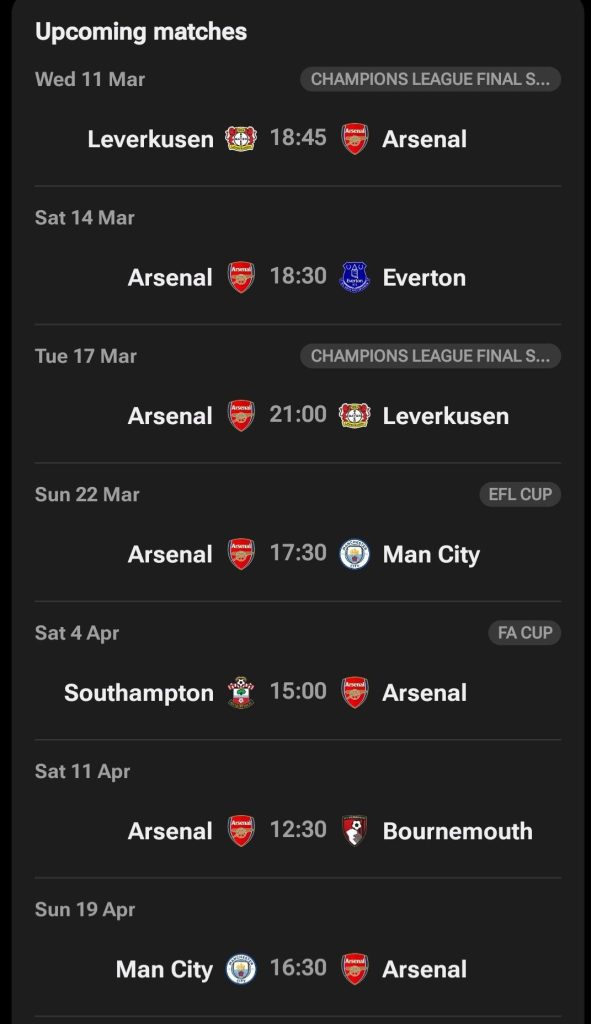Open the FA CUP competition badge
The image size is (591, 1024).
(525, 632)
